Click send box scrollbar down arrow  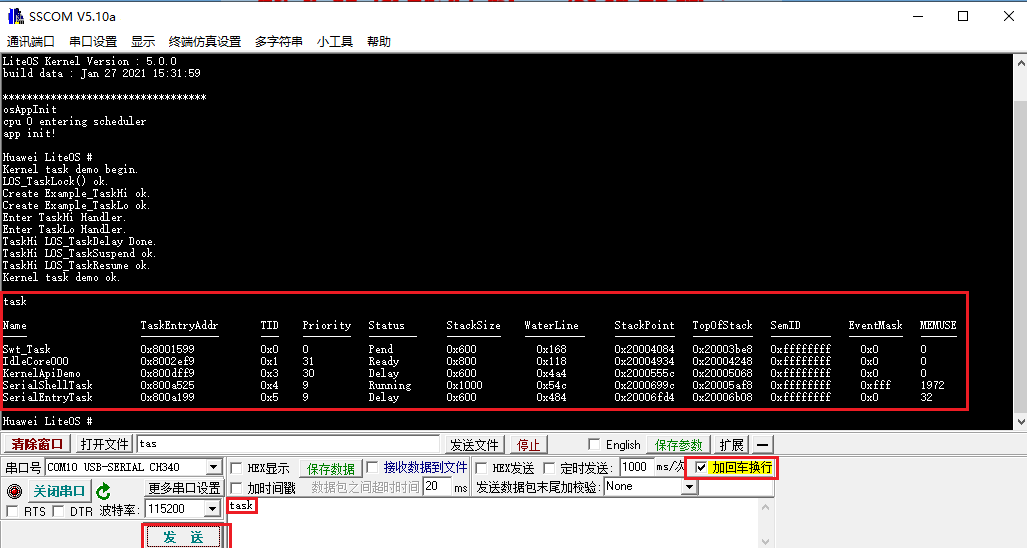[766, 541]
